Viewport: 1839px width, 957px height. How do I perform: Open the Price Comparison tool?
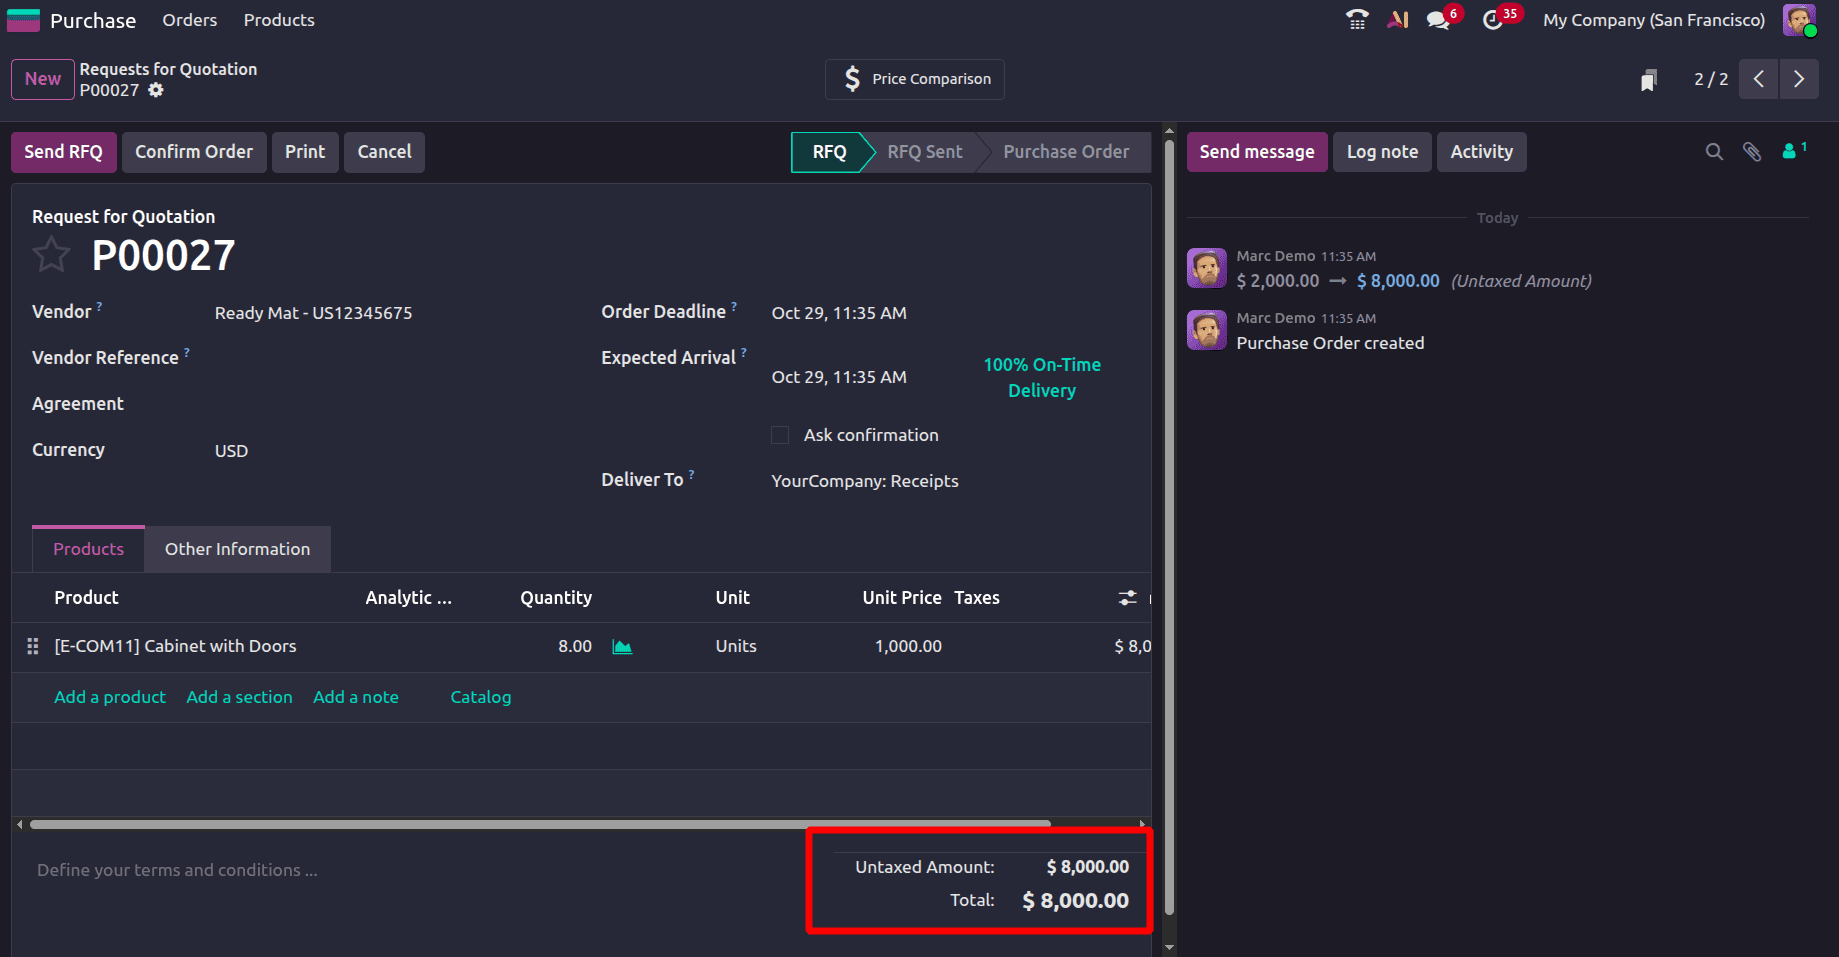pyautogui.click(x=913, y=79)
